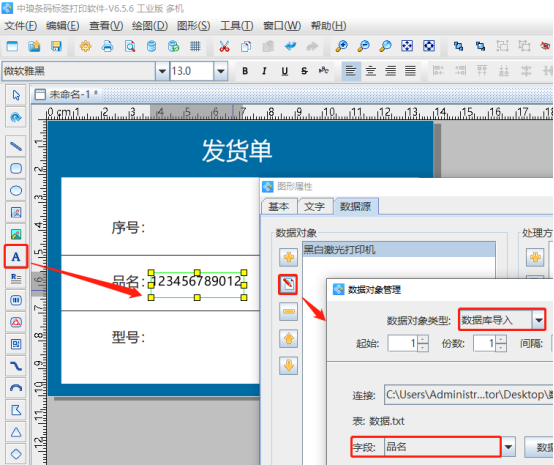The height and width of the screenshot is (465, 554).
Task: Open the 数据对象类型 dropdown arrow
Action: pyautogui.click(x=538, y=320)
